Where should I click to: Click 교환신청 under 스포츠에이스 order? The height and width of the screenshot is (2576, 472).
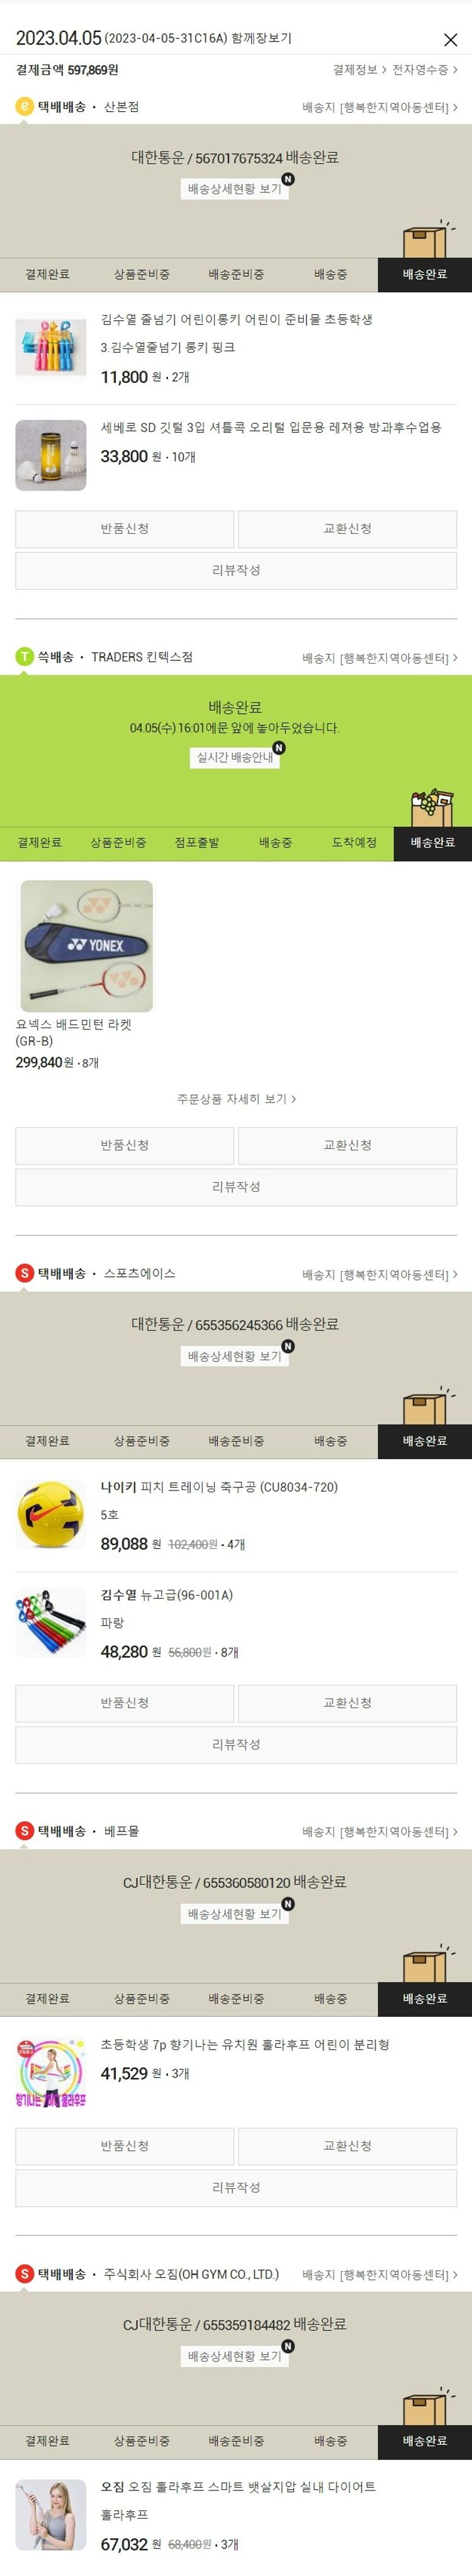(347, 1703)
